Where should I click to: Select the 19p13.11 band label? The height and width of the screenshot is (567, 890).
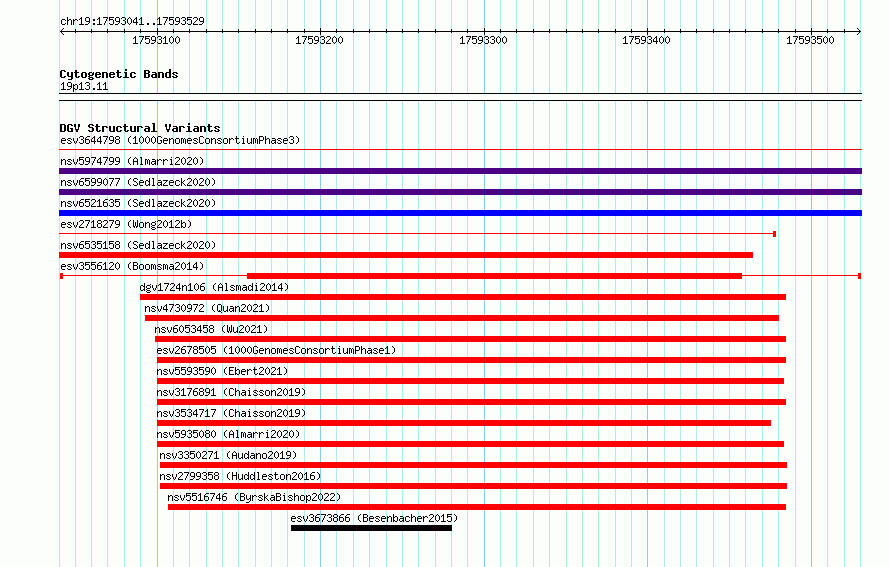tap(84, 86)
